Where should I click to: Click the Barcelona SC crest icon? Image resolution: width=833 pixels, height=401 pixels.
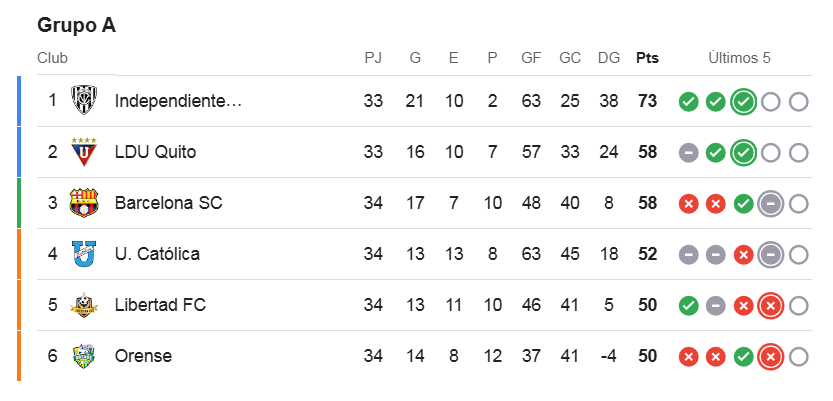(84, 203)
